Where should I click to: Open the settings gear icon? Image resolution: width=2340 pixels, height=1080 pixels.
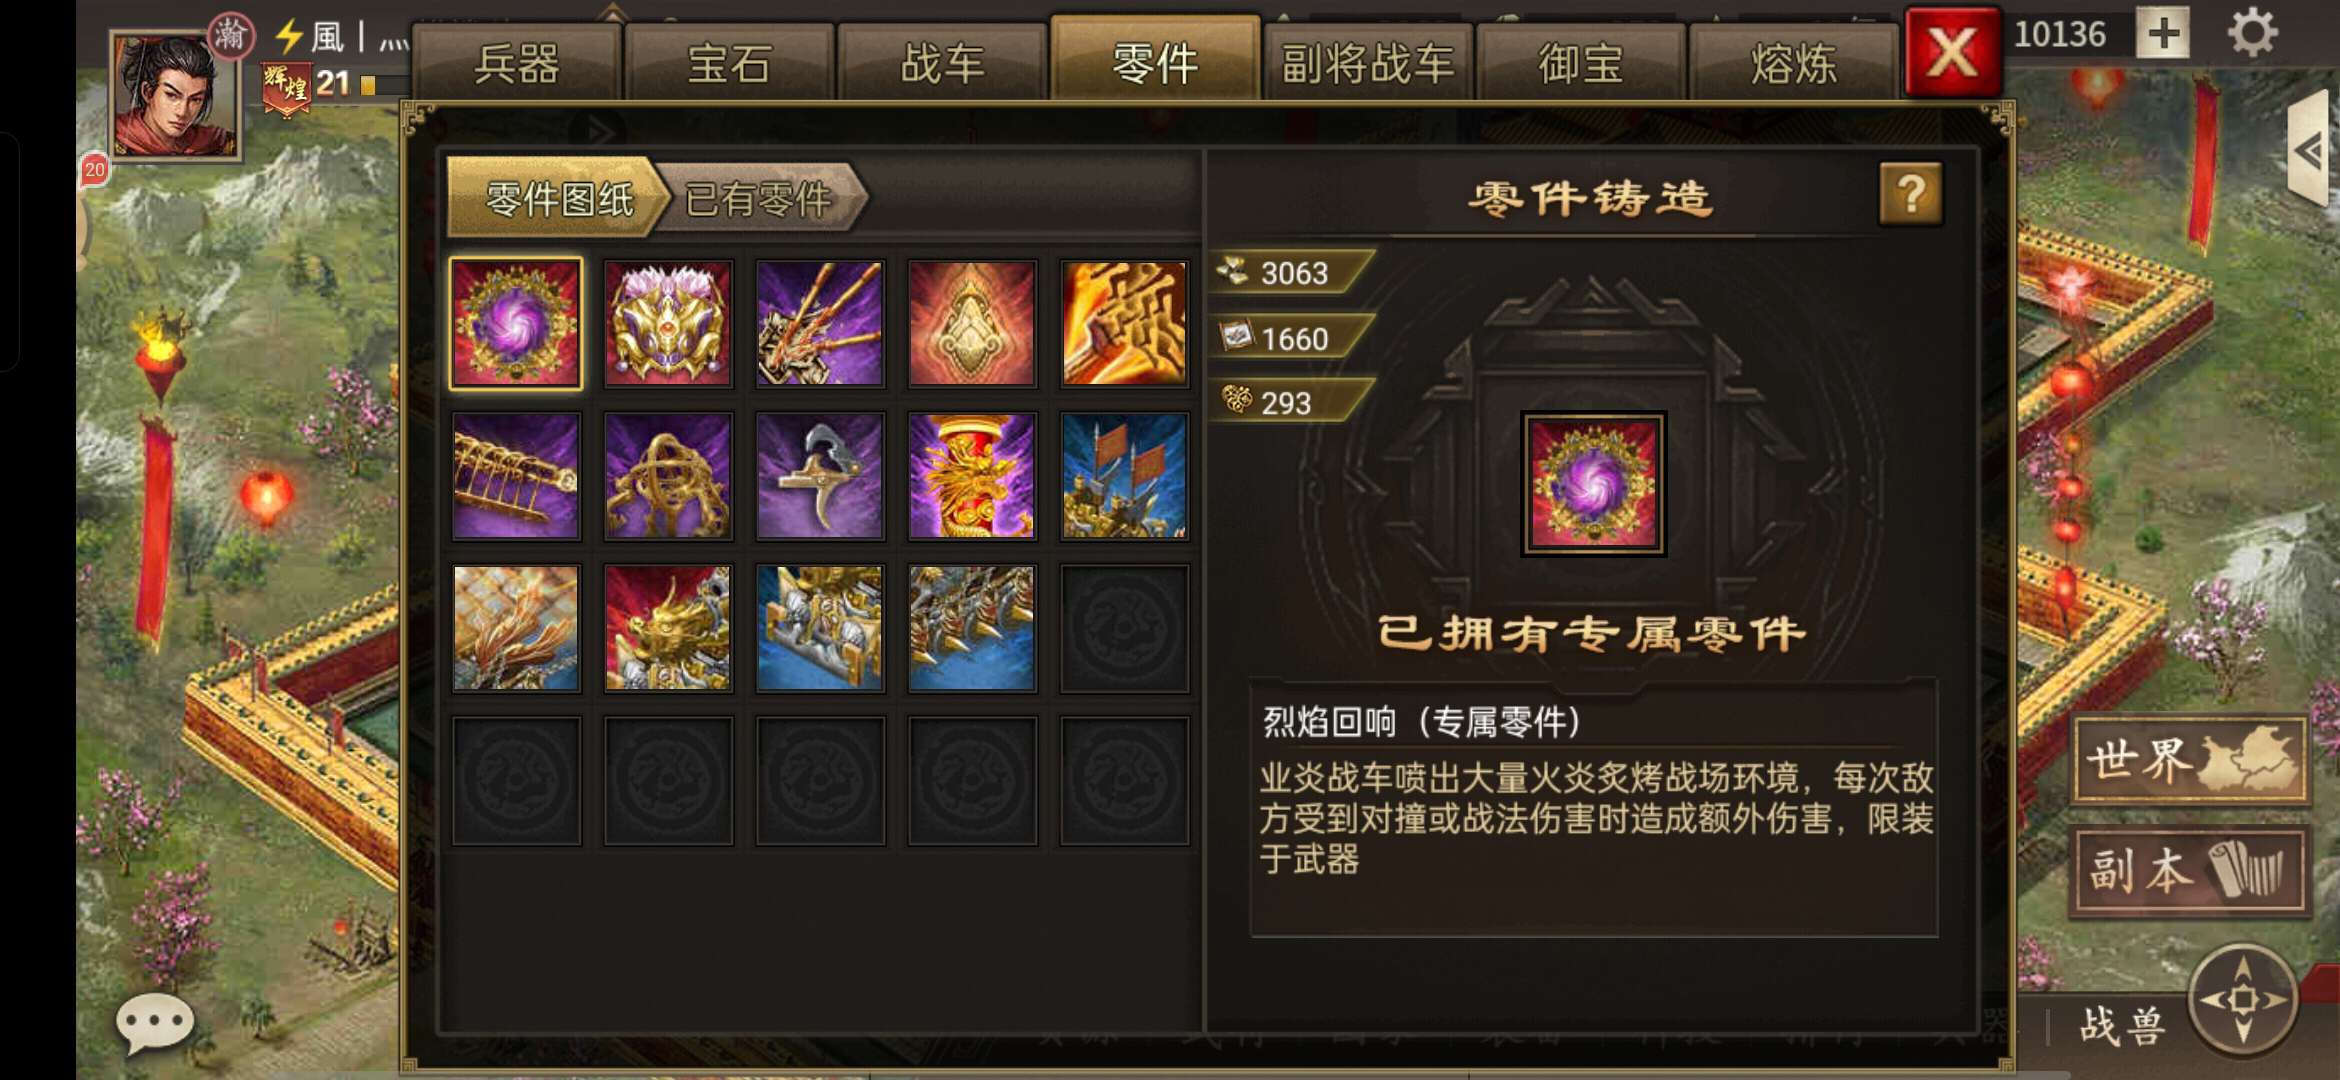pos(2252,34)
